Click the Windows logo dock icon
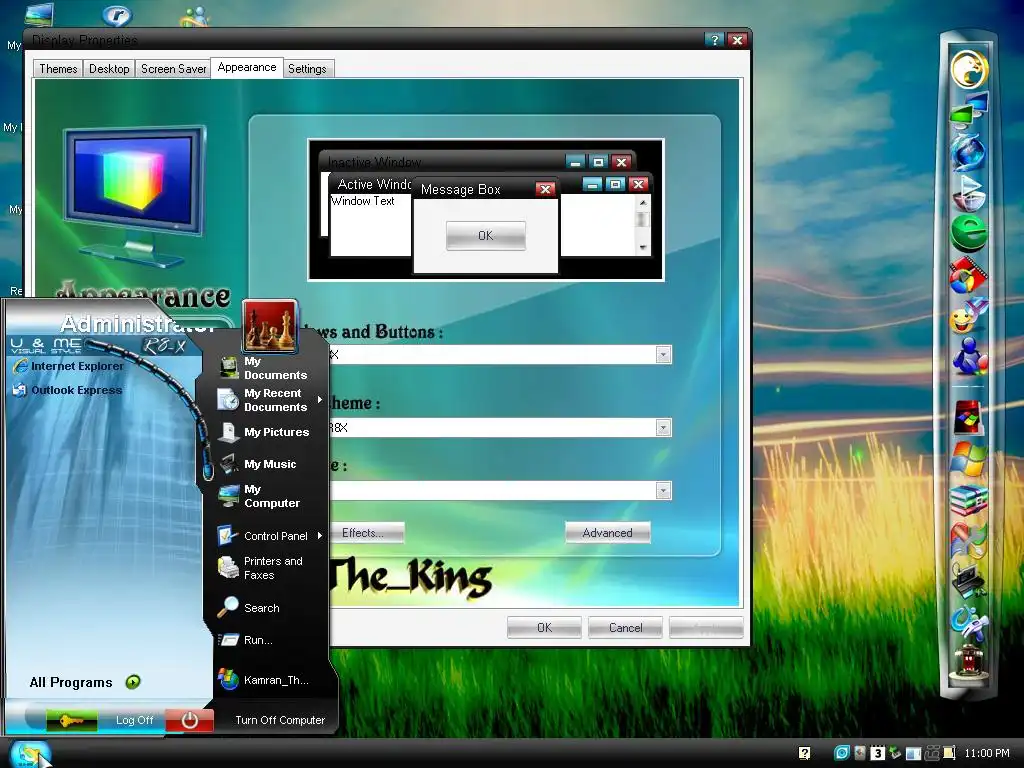The width and height of the screenshot is (1024, 768). tap(968, 459)
